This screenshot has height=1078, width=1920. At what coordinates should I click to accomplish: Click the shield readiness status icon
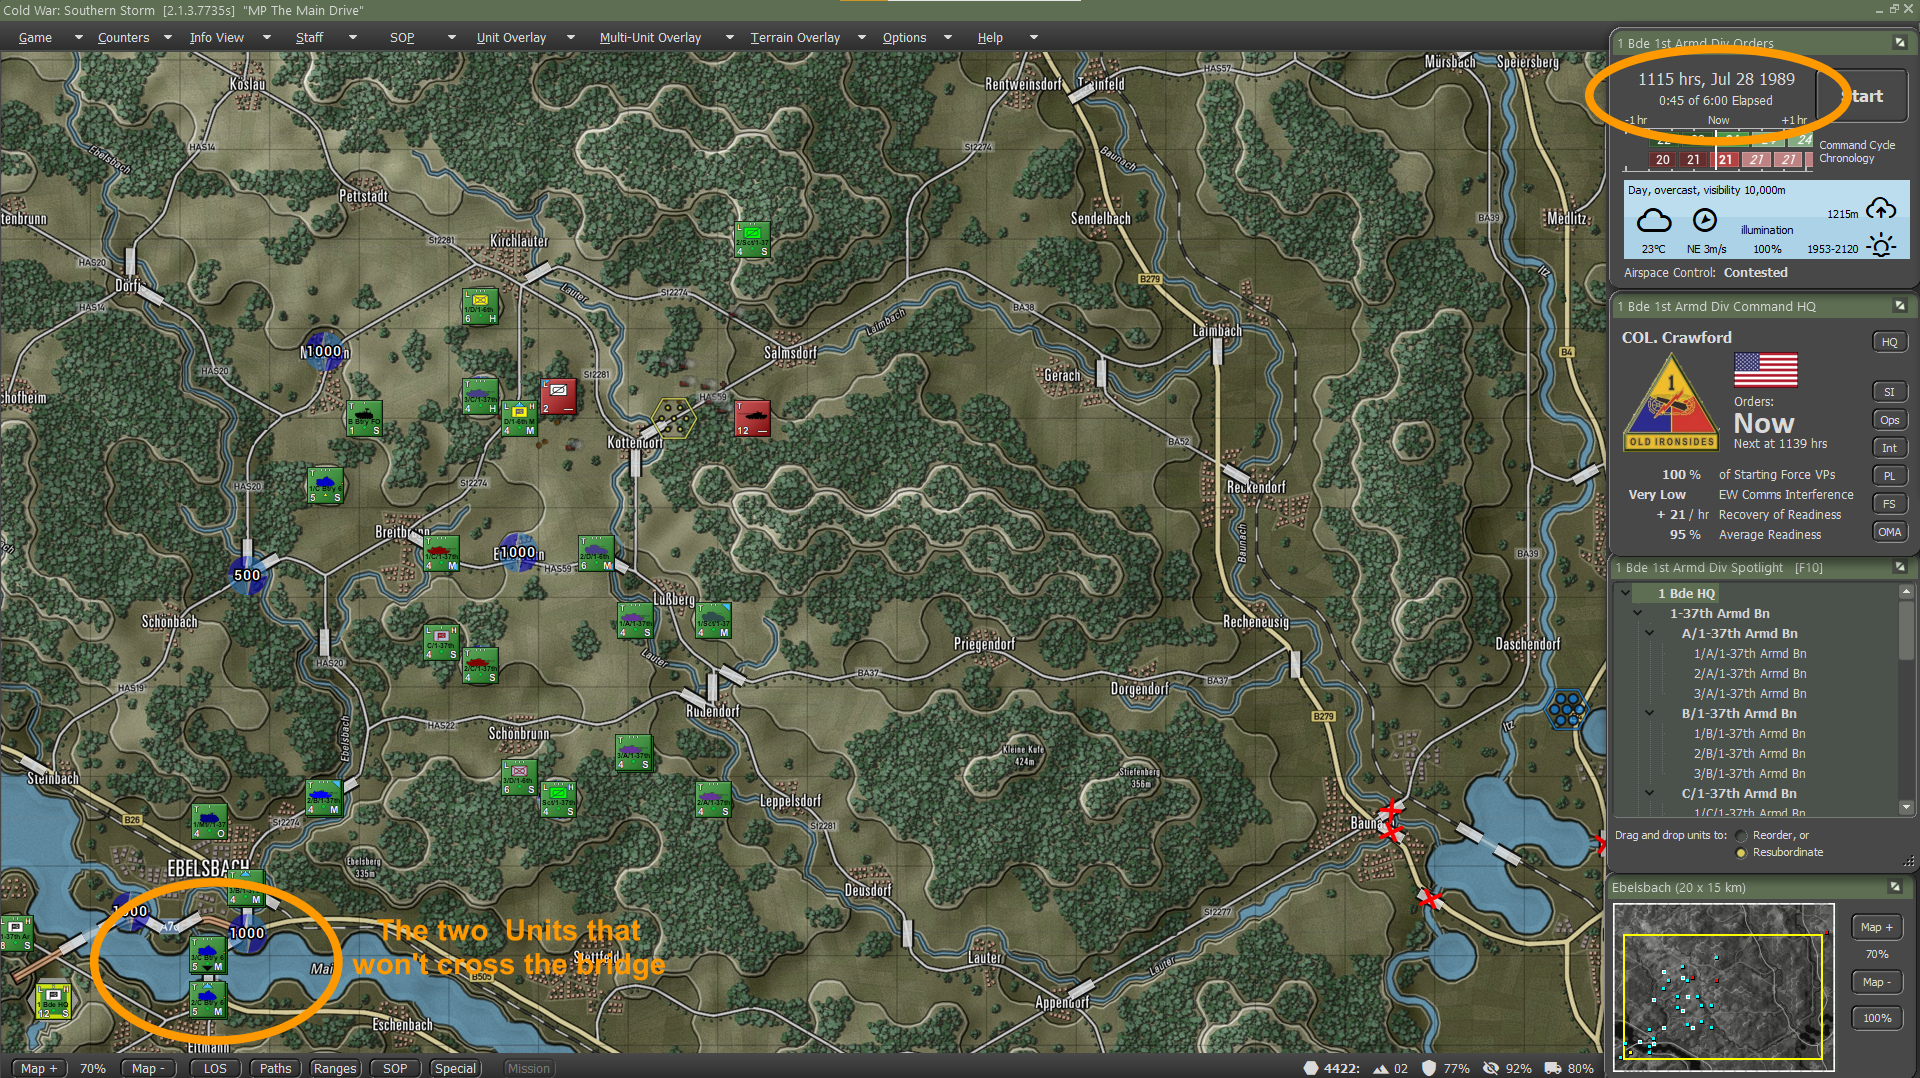[x=1429, y=1068]
